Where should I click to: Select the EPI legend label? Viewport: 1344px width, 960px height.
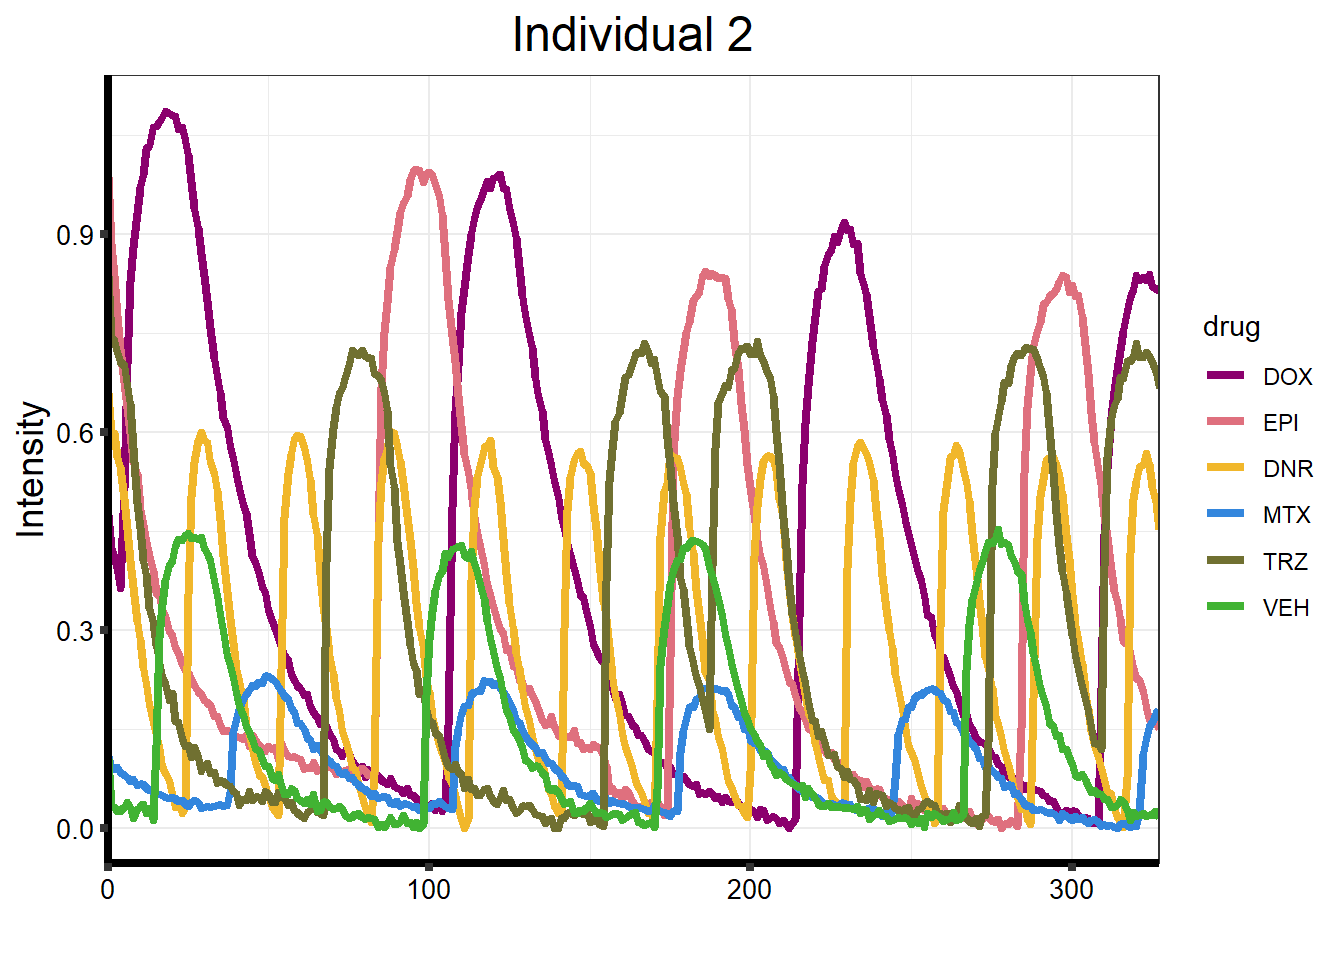pyautogui.click(x=1280, y=423)
